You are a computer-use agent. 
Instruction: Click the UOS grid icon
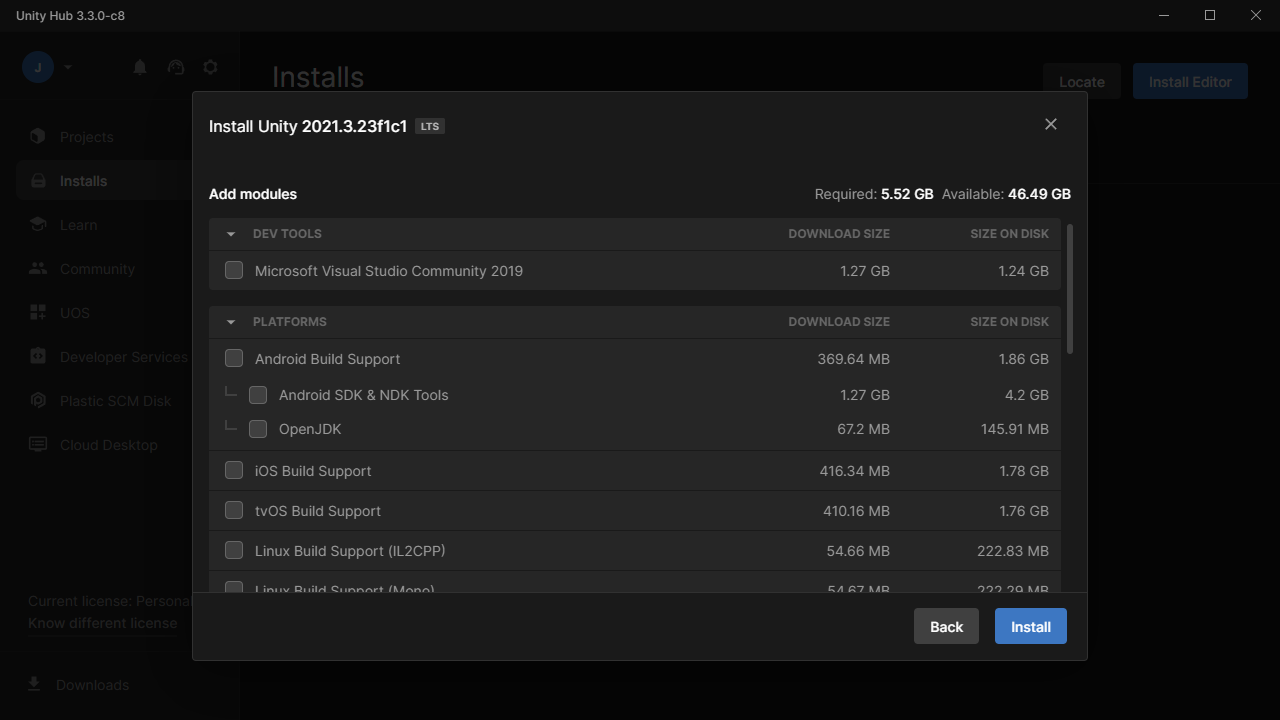pyautogui.click(x=38, y=312)
